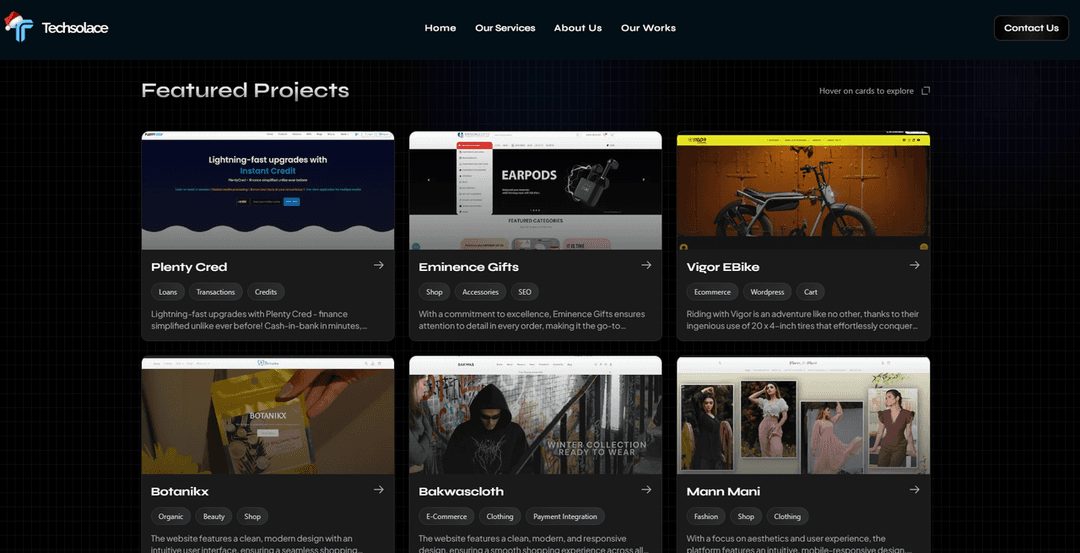The height and width of the screenshot is (553, 1080).
Task: Select the Ecommerce tag under Vigor EBike
Action: point(712,292)
